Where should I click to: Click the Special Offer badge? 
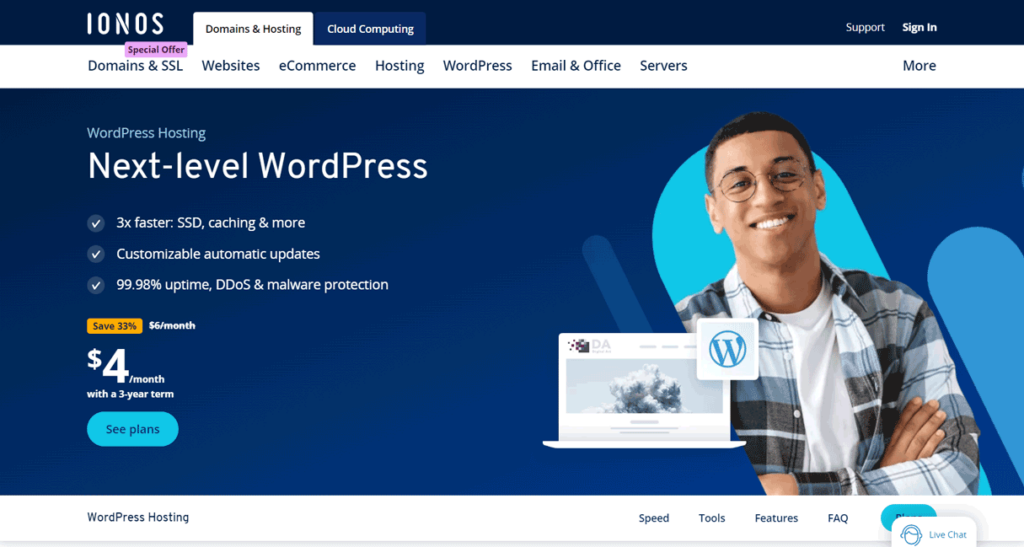[x=156, y=50]
